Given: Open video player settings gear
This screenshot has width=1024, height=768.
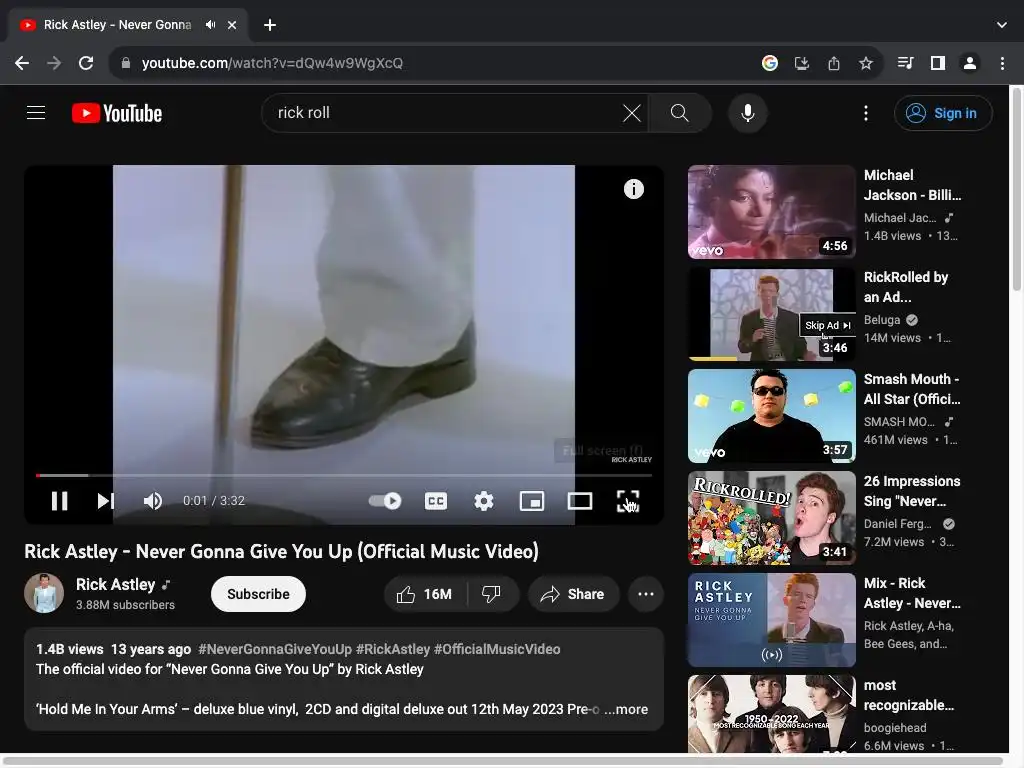Looking at the screenshot, I should (484, 501).
